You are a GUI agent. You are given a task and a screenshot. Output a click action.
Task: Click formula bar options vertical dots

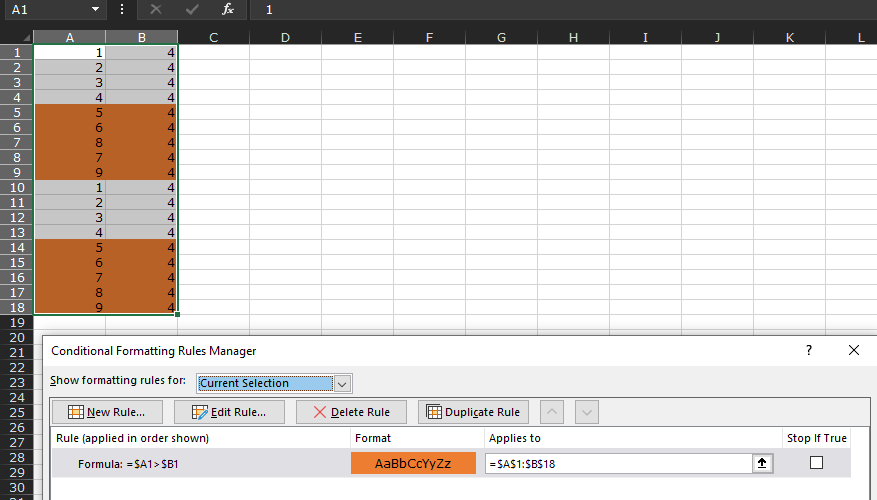pos(122,10)
